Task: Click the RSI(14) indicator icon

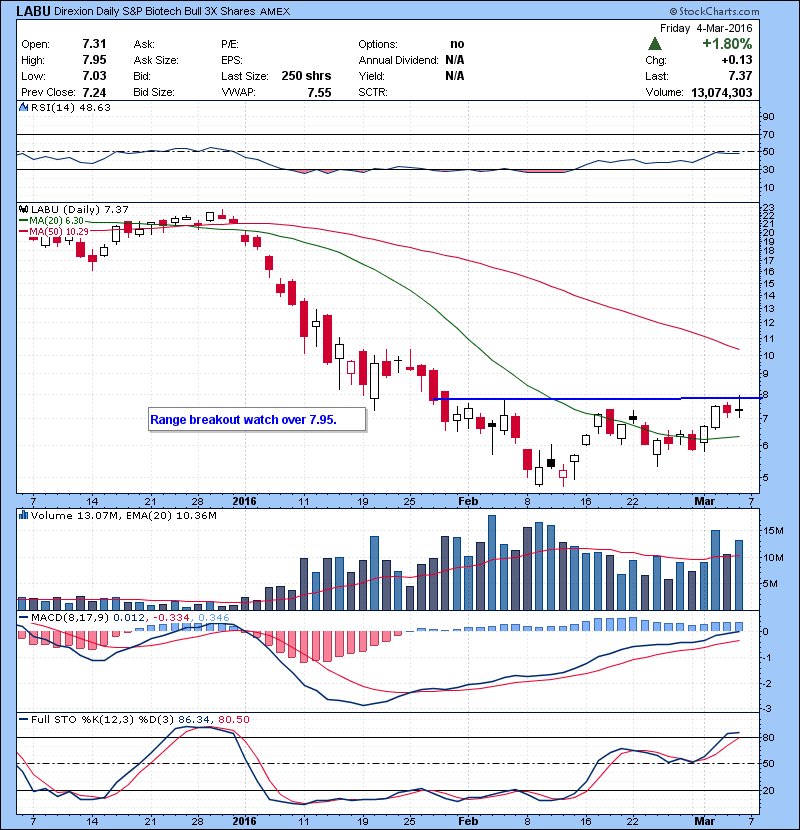Action: click(23, 107)
